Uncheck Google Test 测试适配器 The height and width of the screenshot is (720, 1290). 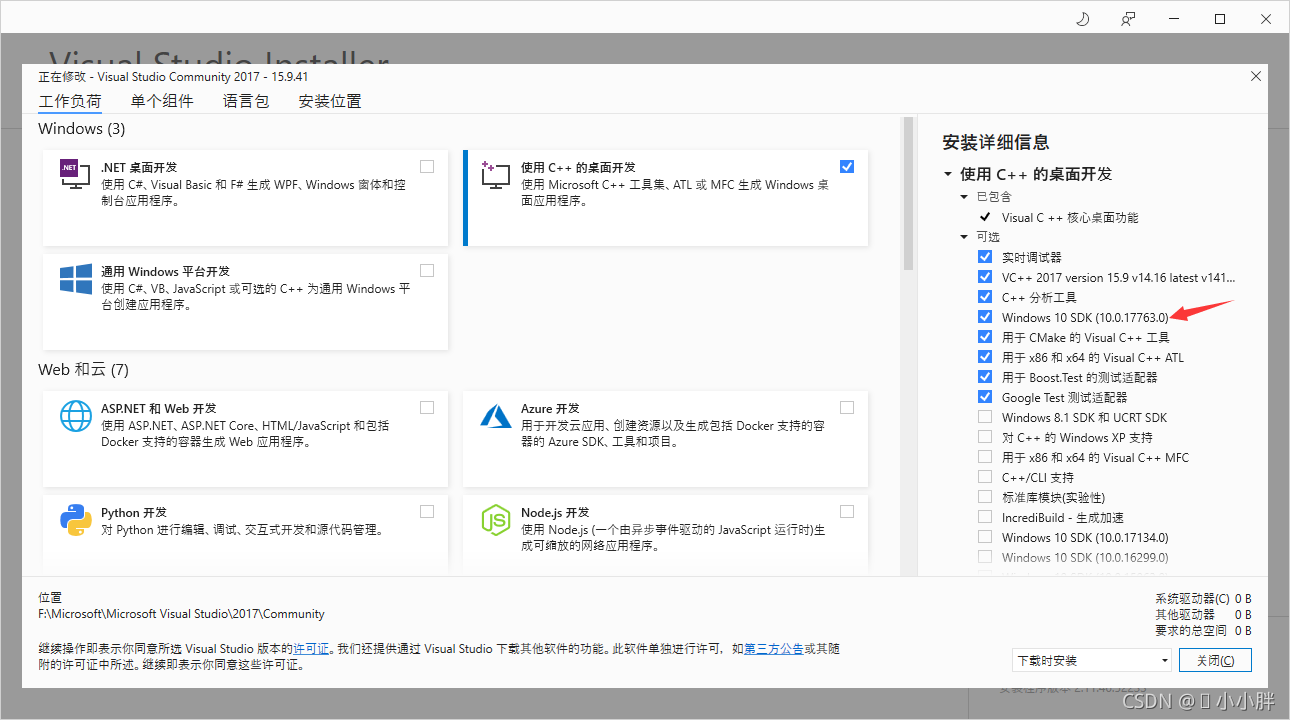click(x=985, y=397)
